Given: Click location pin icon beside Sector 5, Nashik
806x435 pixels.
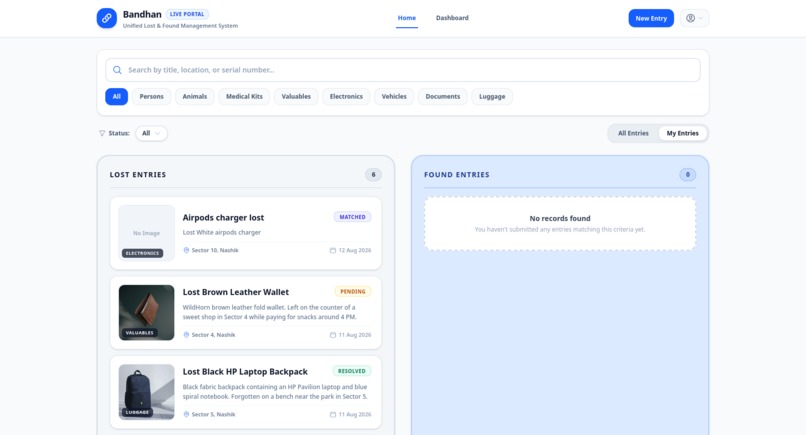Looking at the screenshot, I should tap(186, 414).
